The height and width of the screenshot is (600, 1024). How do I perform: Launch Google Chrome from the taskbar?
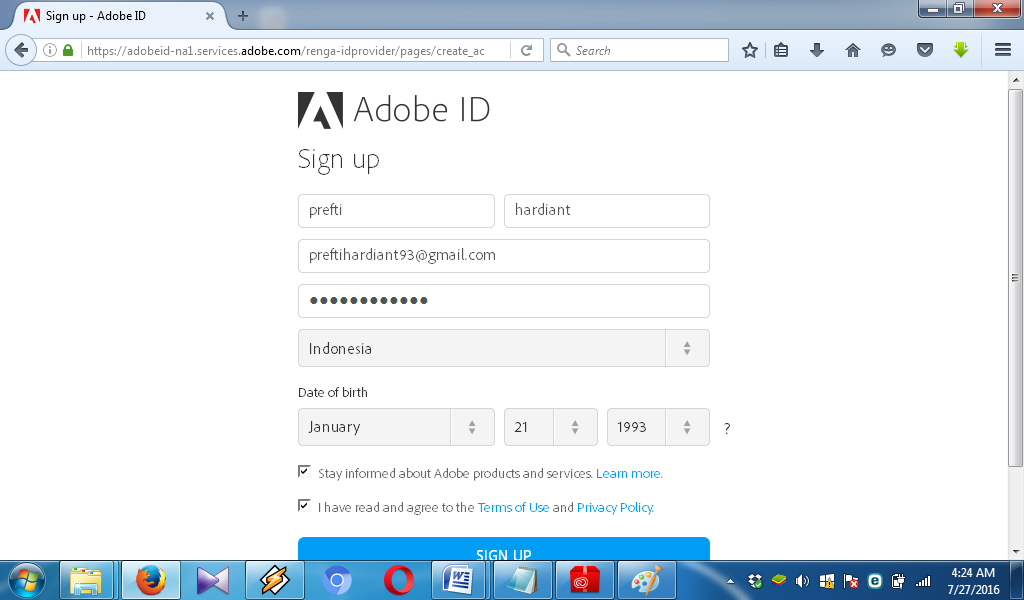click(337, 580)
